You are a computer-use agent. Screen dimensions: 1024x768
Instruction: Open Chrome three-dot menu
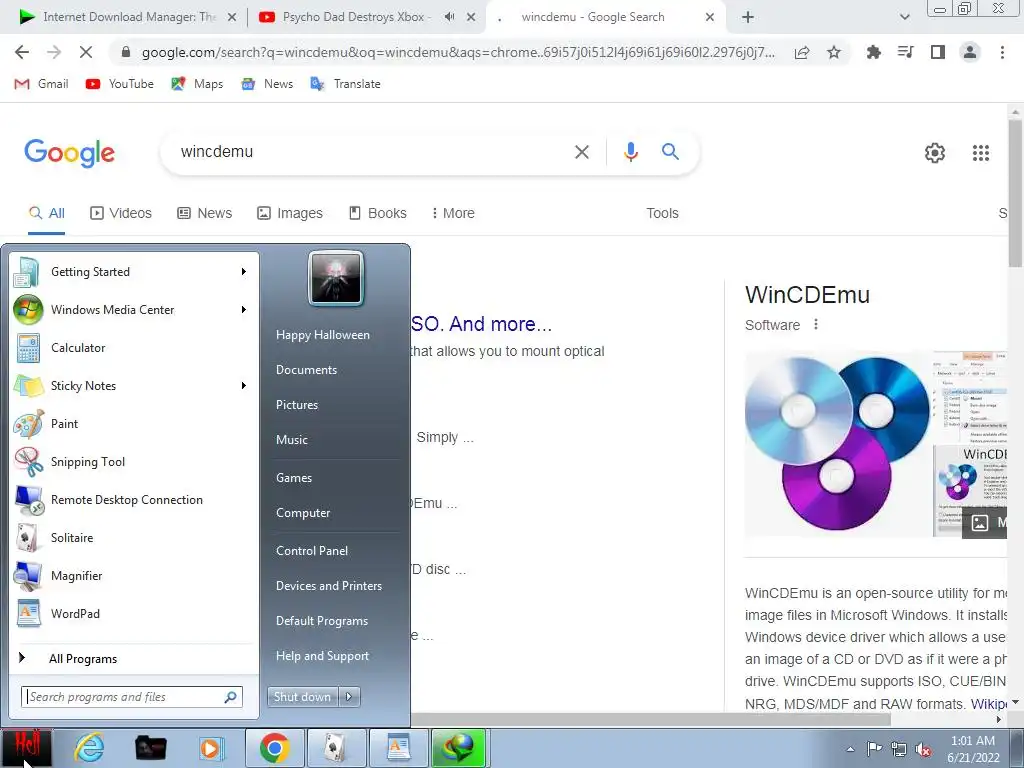click(x=1002, y=52)
